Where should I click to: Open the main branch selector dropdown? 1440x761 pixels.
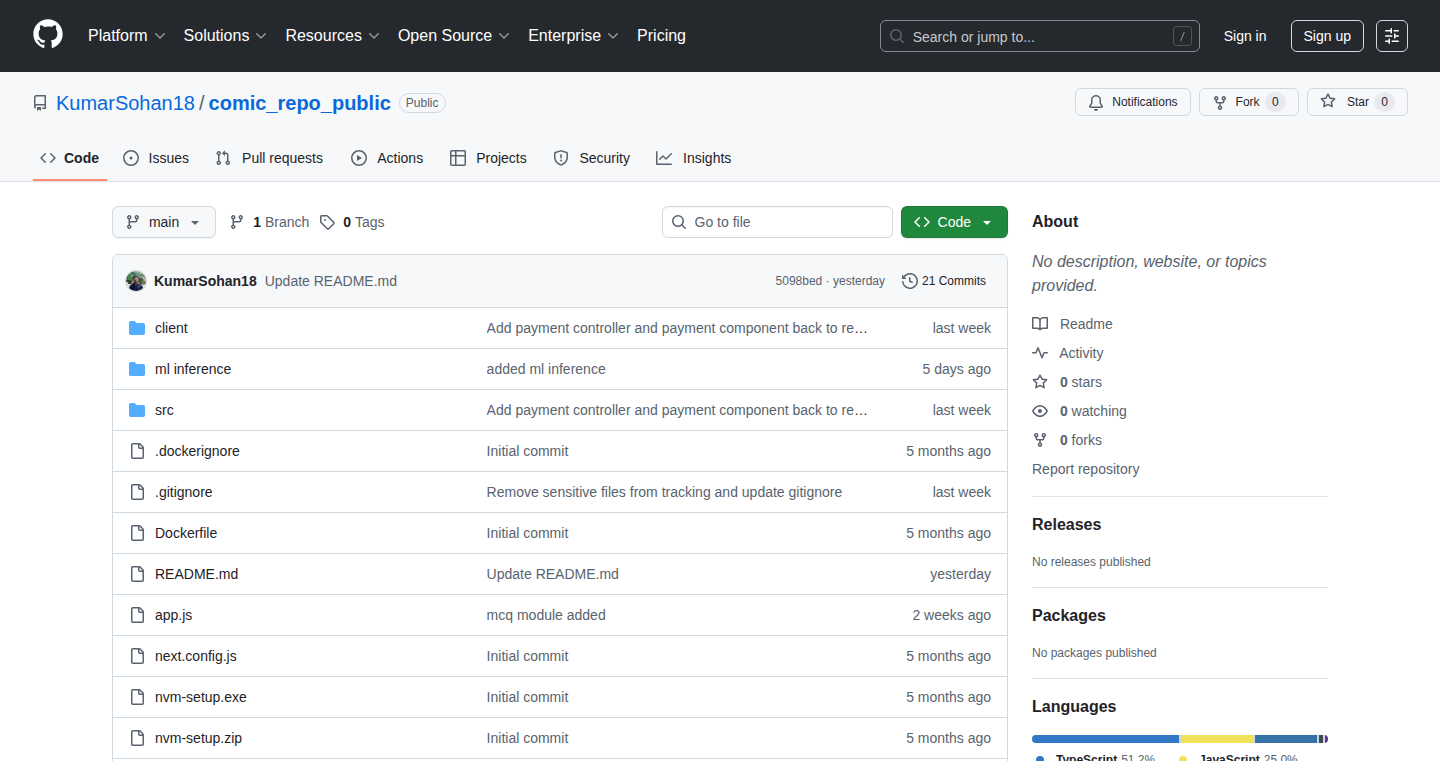point(164,222)
